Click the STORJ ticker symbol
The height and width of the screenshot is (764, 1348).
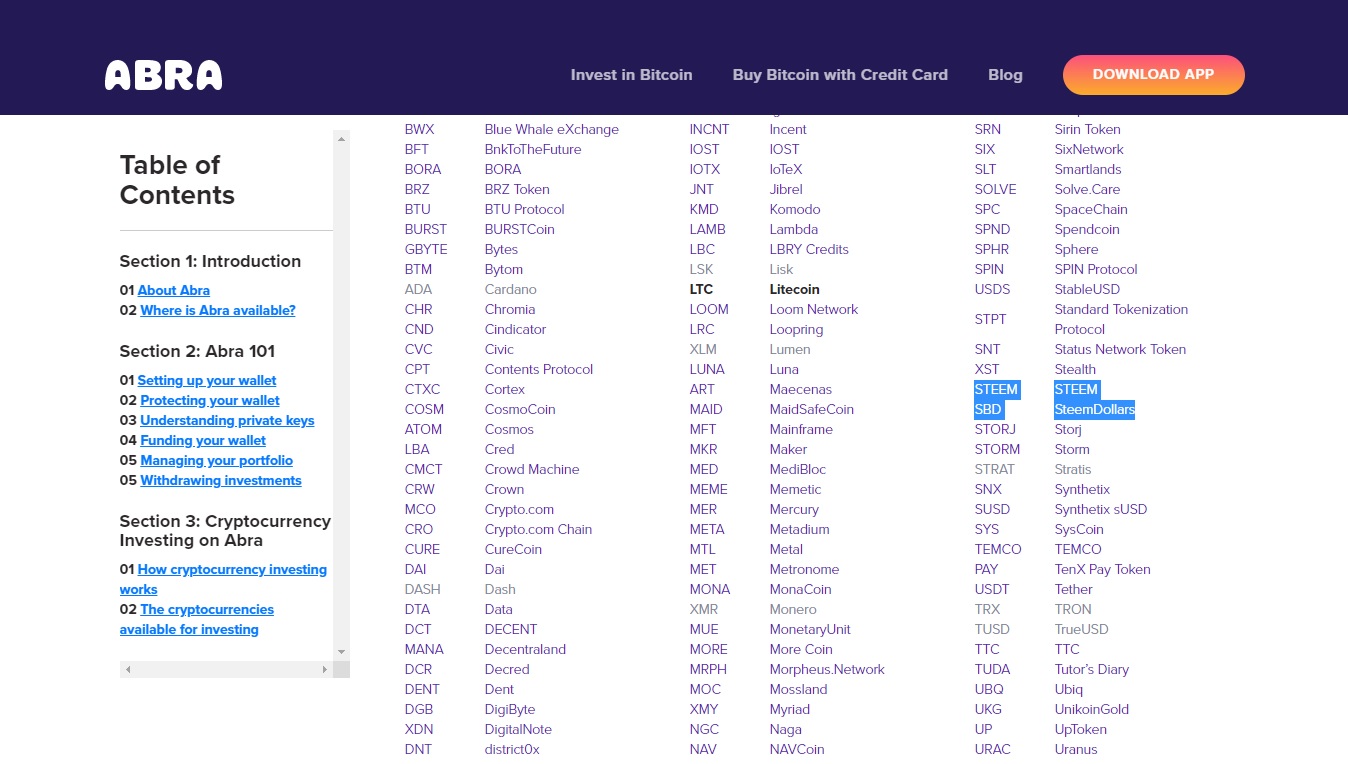click(995, 429)
